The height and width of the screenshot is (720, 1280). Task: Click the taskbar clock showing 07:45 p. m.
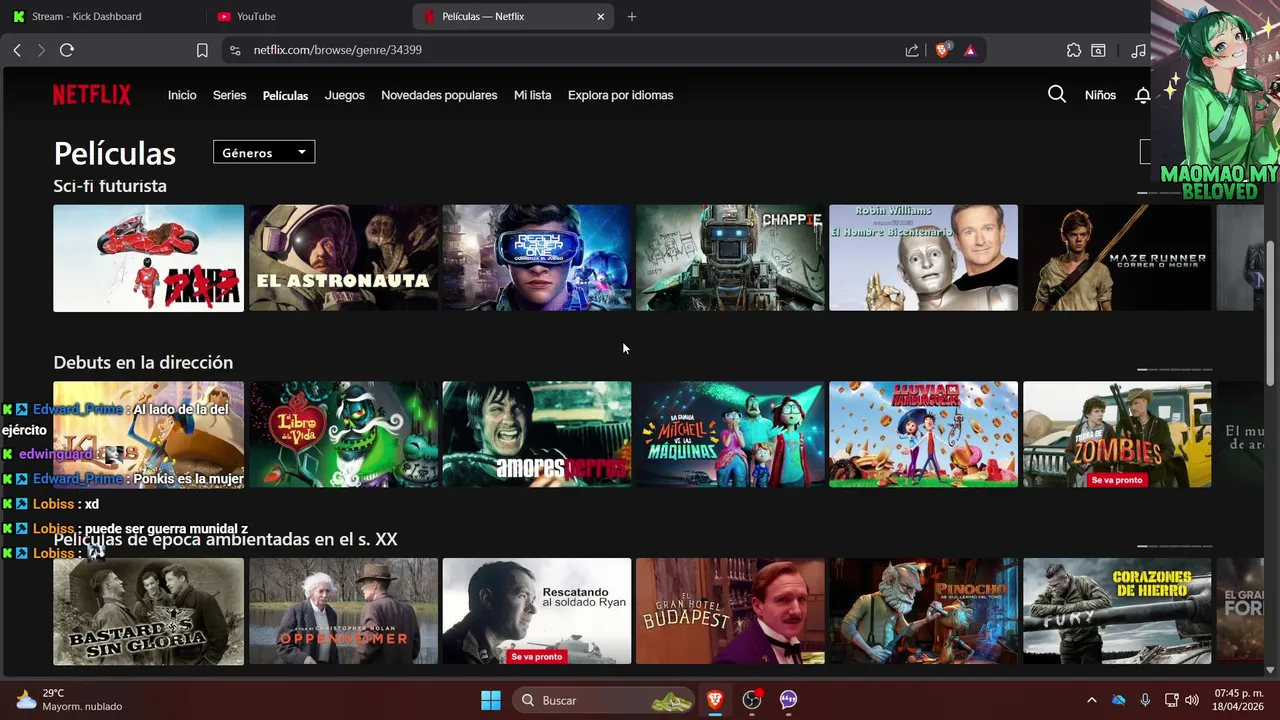1238,700
